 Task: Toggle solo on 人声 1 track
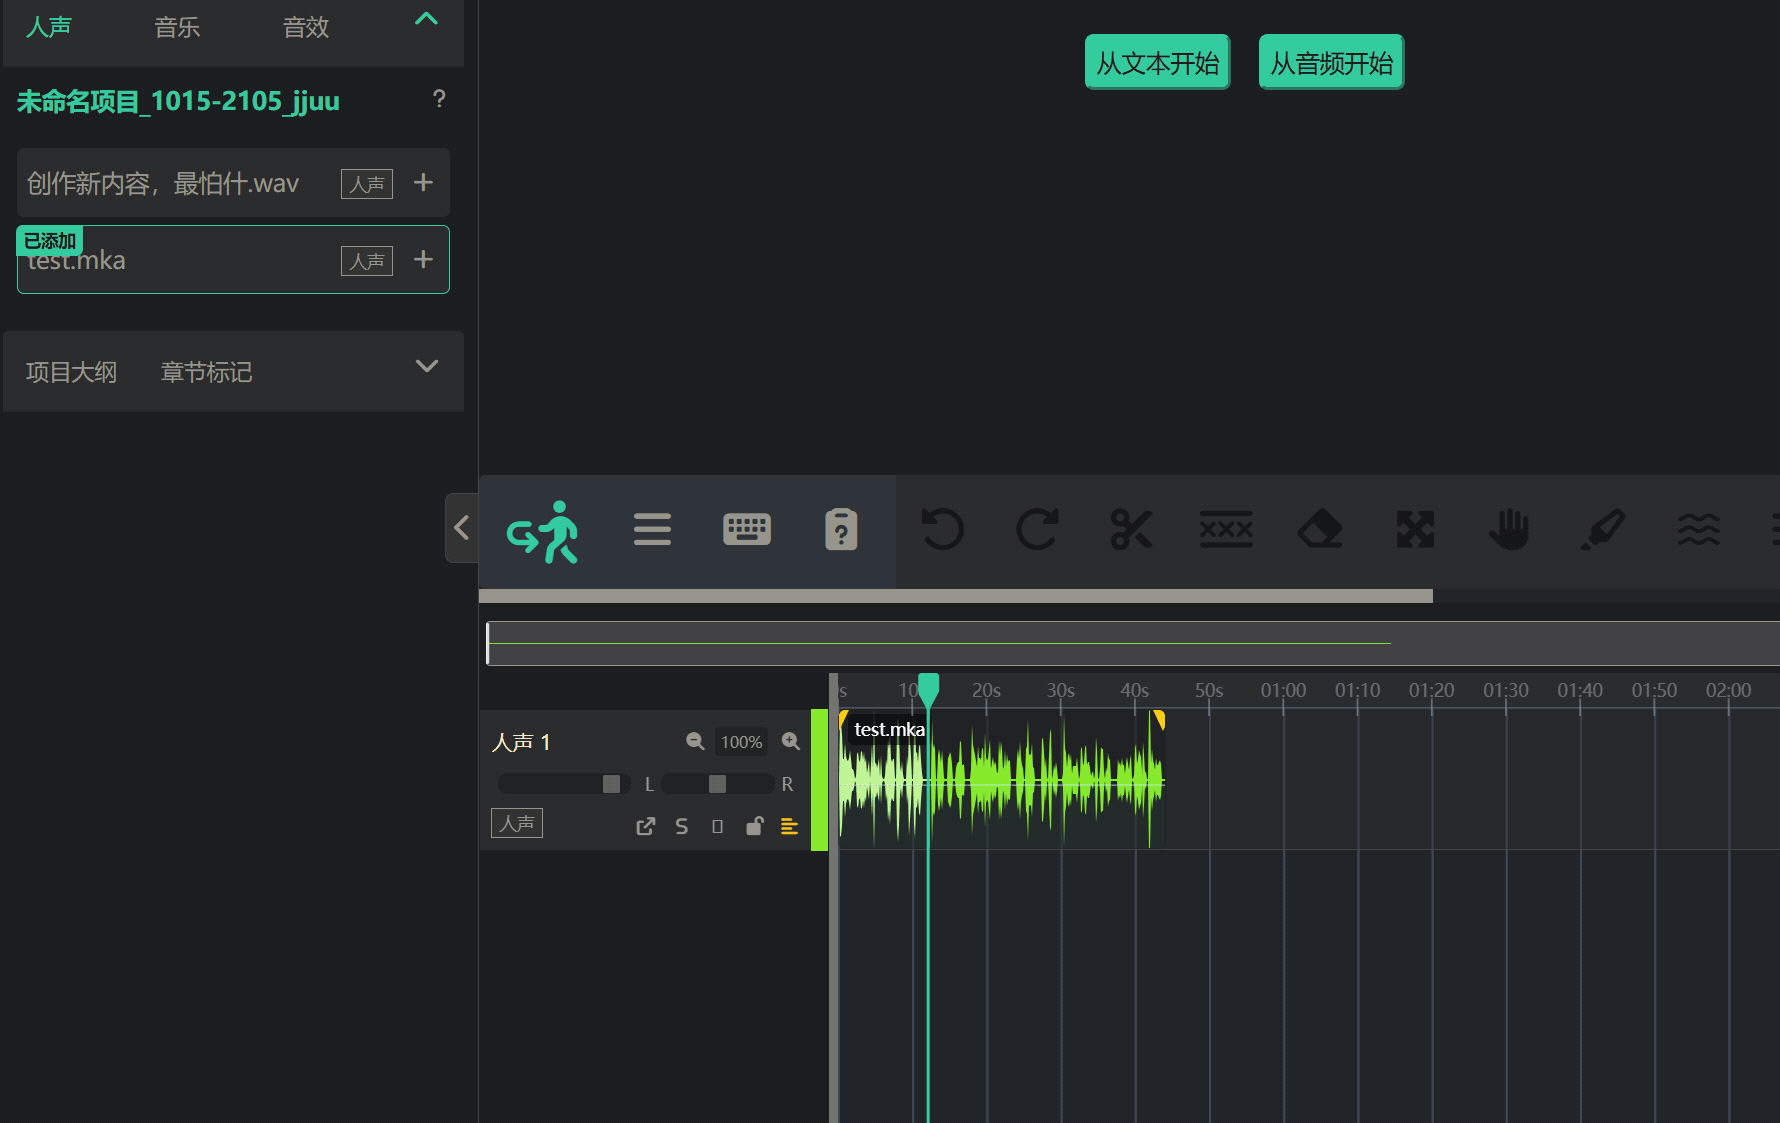[681, 826]
